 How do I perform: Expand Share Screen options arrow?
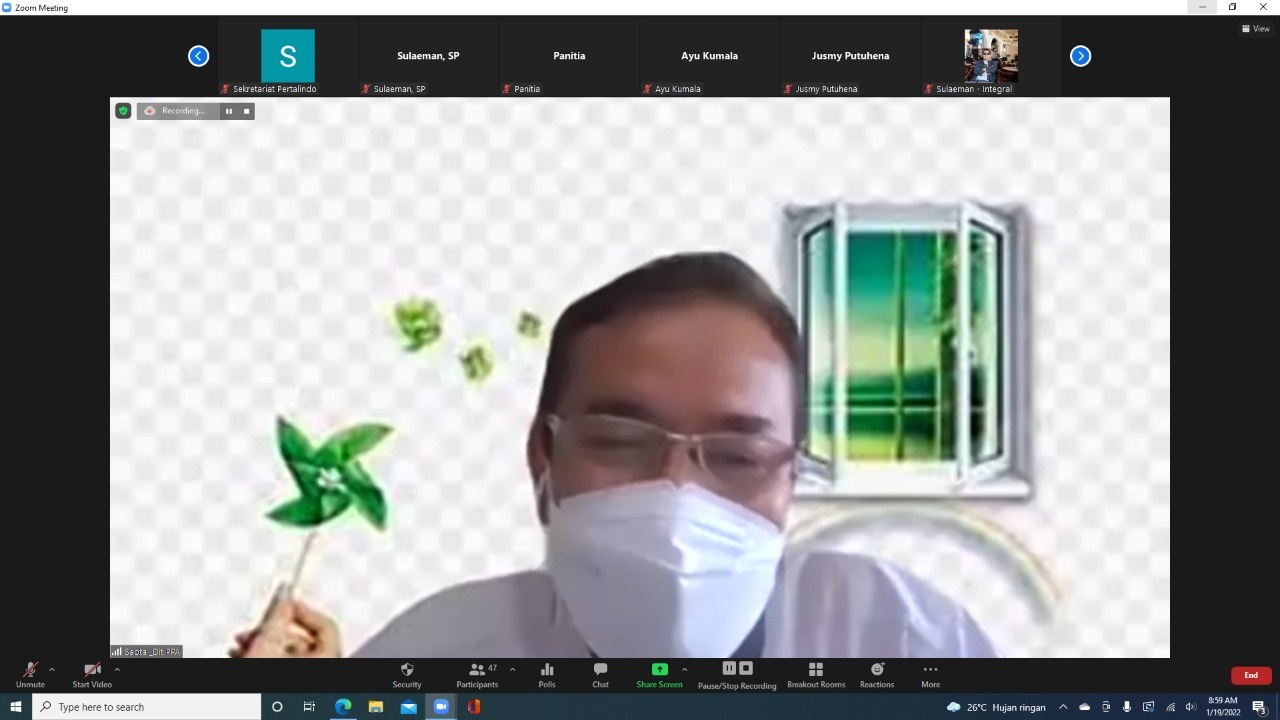click(x=684, y=669)
